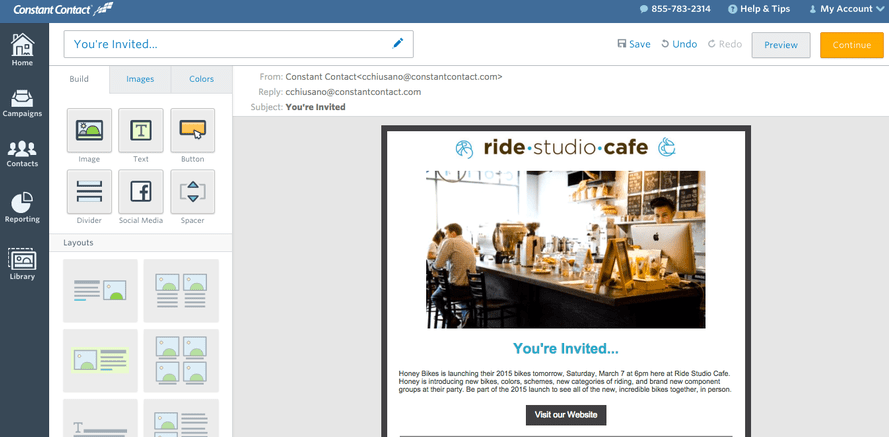
Task: Choose the two-image column layout
Action: (181, 291)
